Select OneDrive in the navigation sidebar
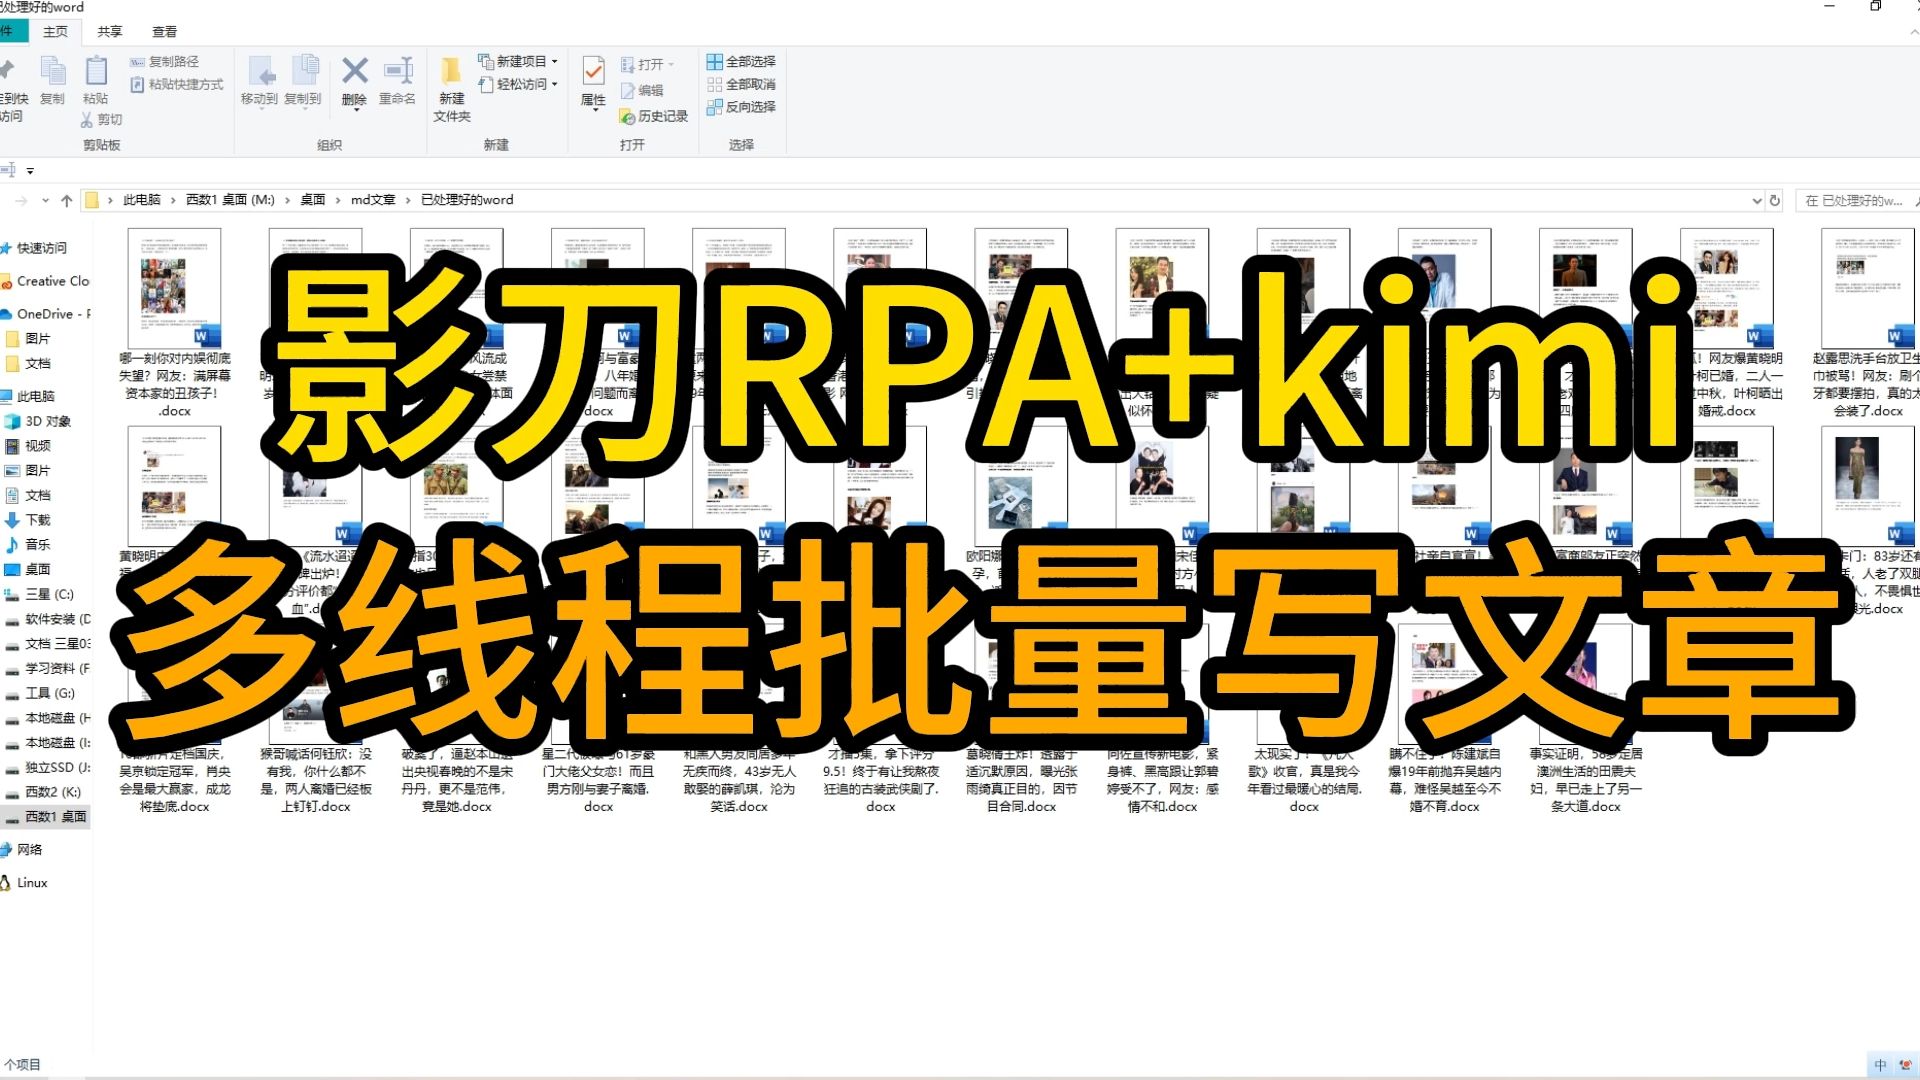 49,313
